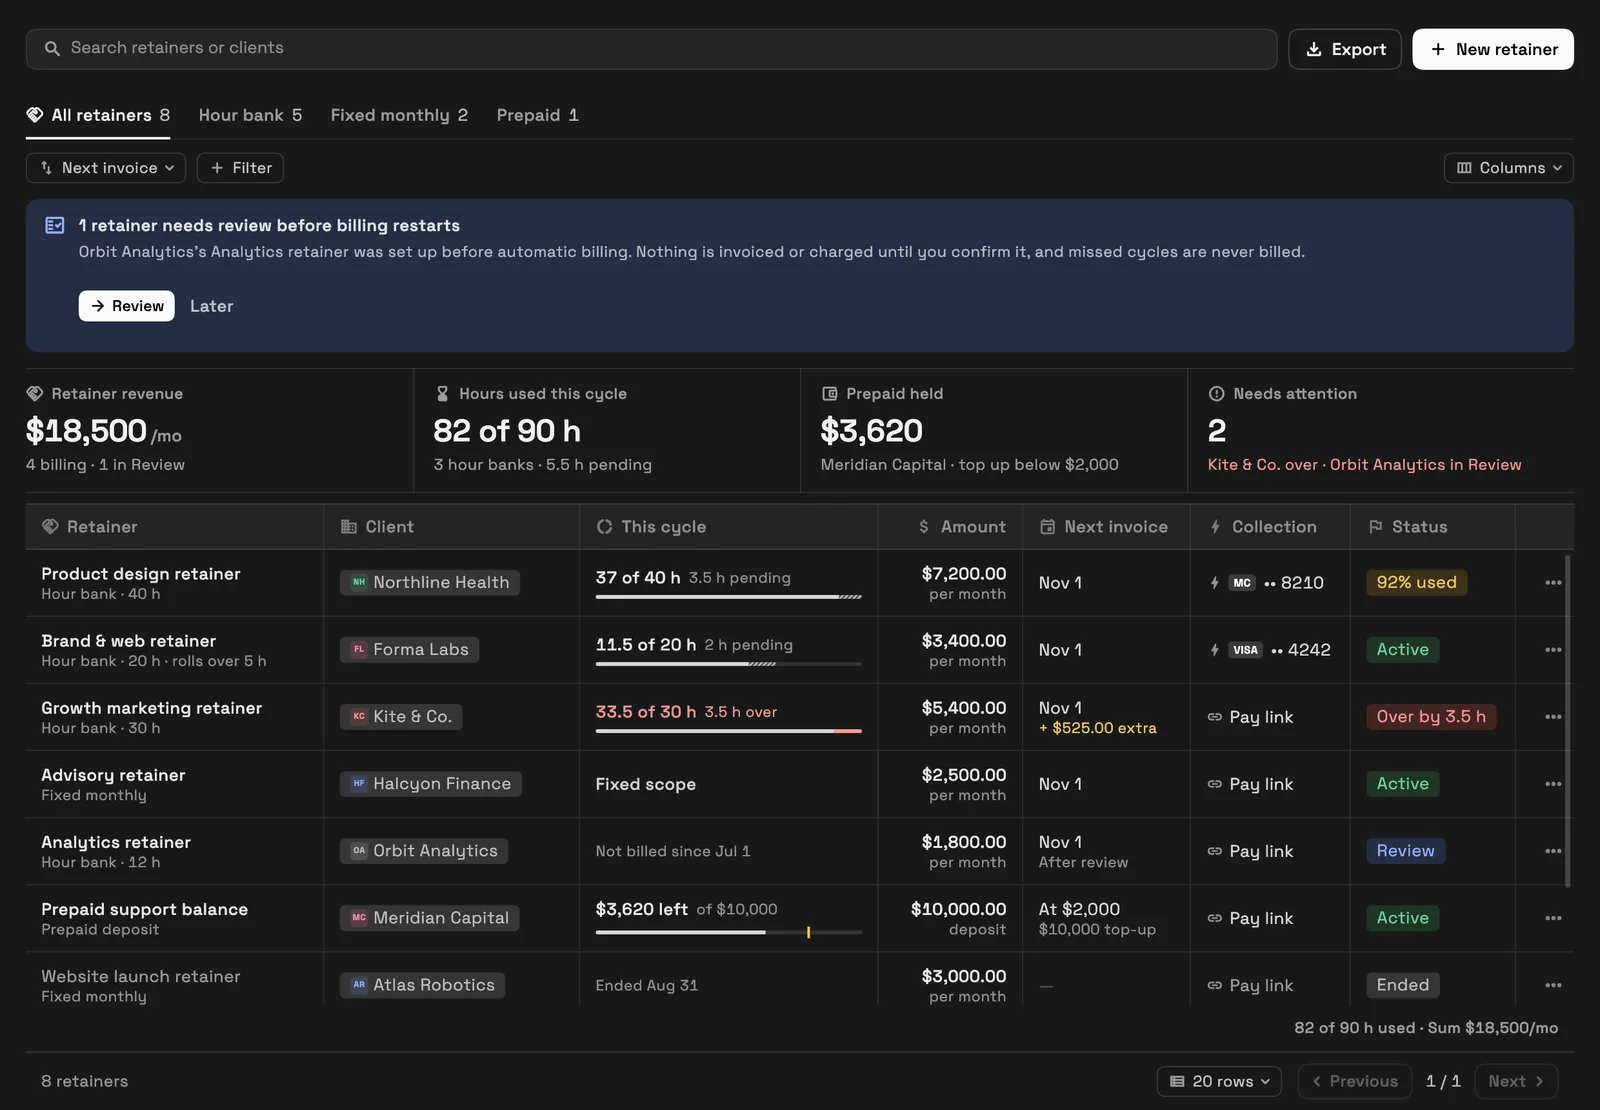Focus the Search retainers or clients field

tap(651, 49)
